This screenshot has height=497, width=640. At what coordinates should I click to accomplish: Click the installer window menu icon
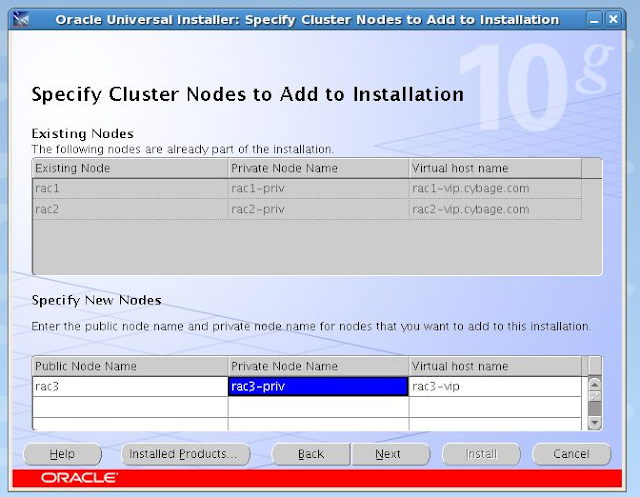(21, 19)
